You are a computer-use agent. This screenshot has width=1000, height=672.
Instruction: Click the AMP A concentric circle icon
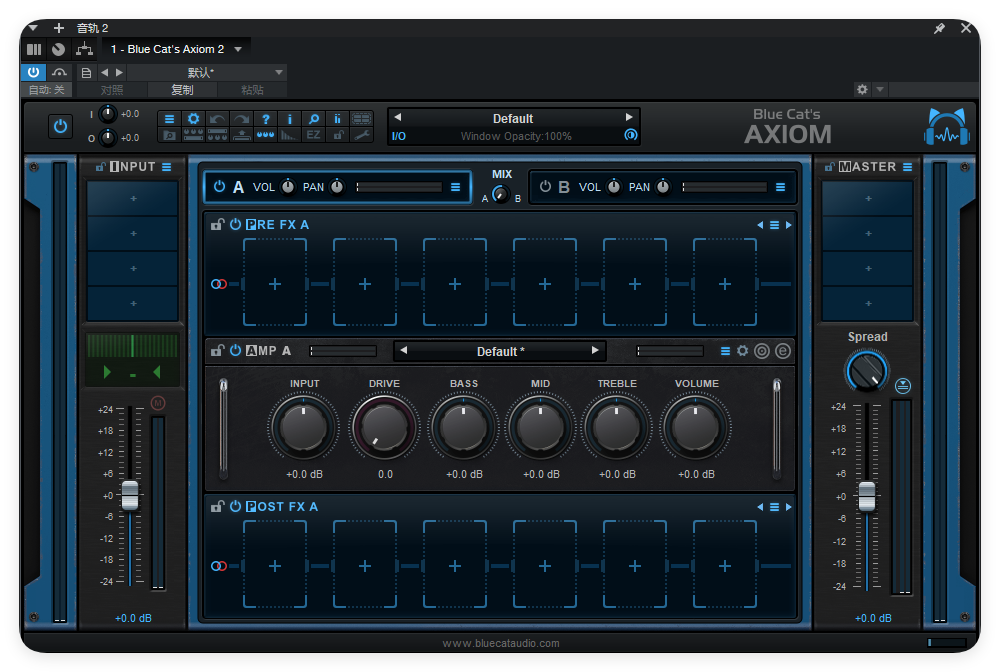click(x=761, y=351)
